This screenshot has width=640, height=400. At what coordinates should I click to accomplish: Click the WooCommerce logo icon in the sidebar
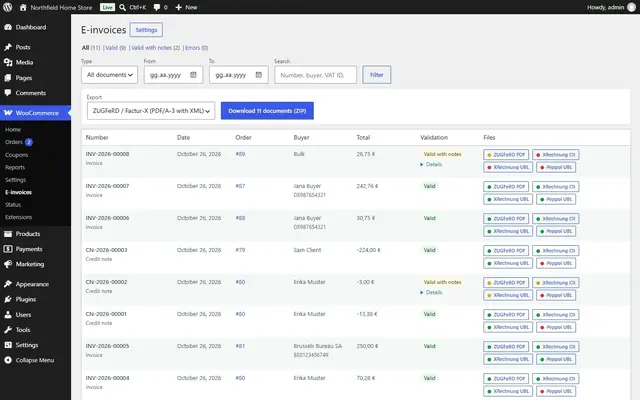point(8,113)
